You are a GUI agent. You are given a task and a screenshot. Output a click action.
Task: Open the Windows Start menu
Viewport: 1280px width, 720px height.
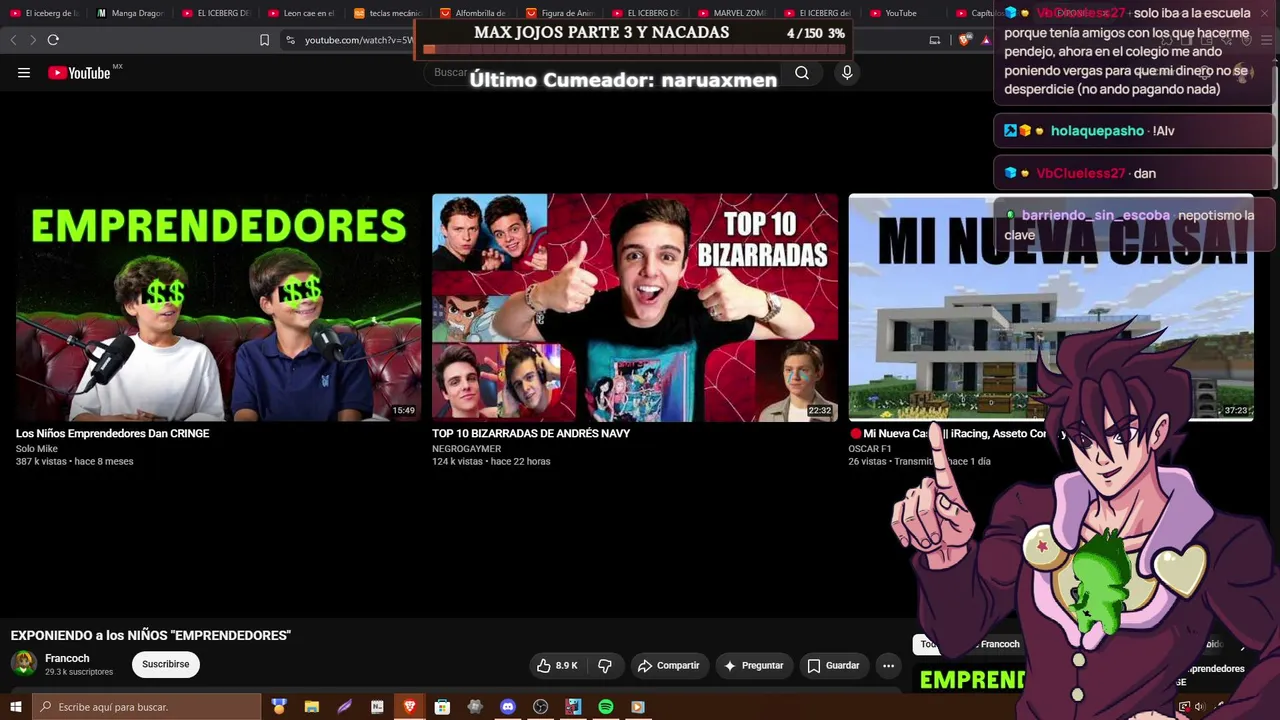pyautogui.click(x=15, y=707)
